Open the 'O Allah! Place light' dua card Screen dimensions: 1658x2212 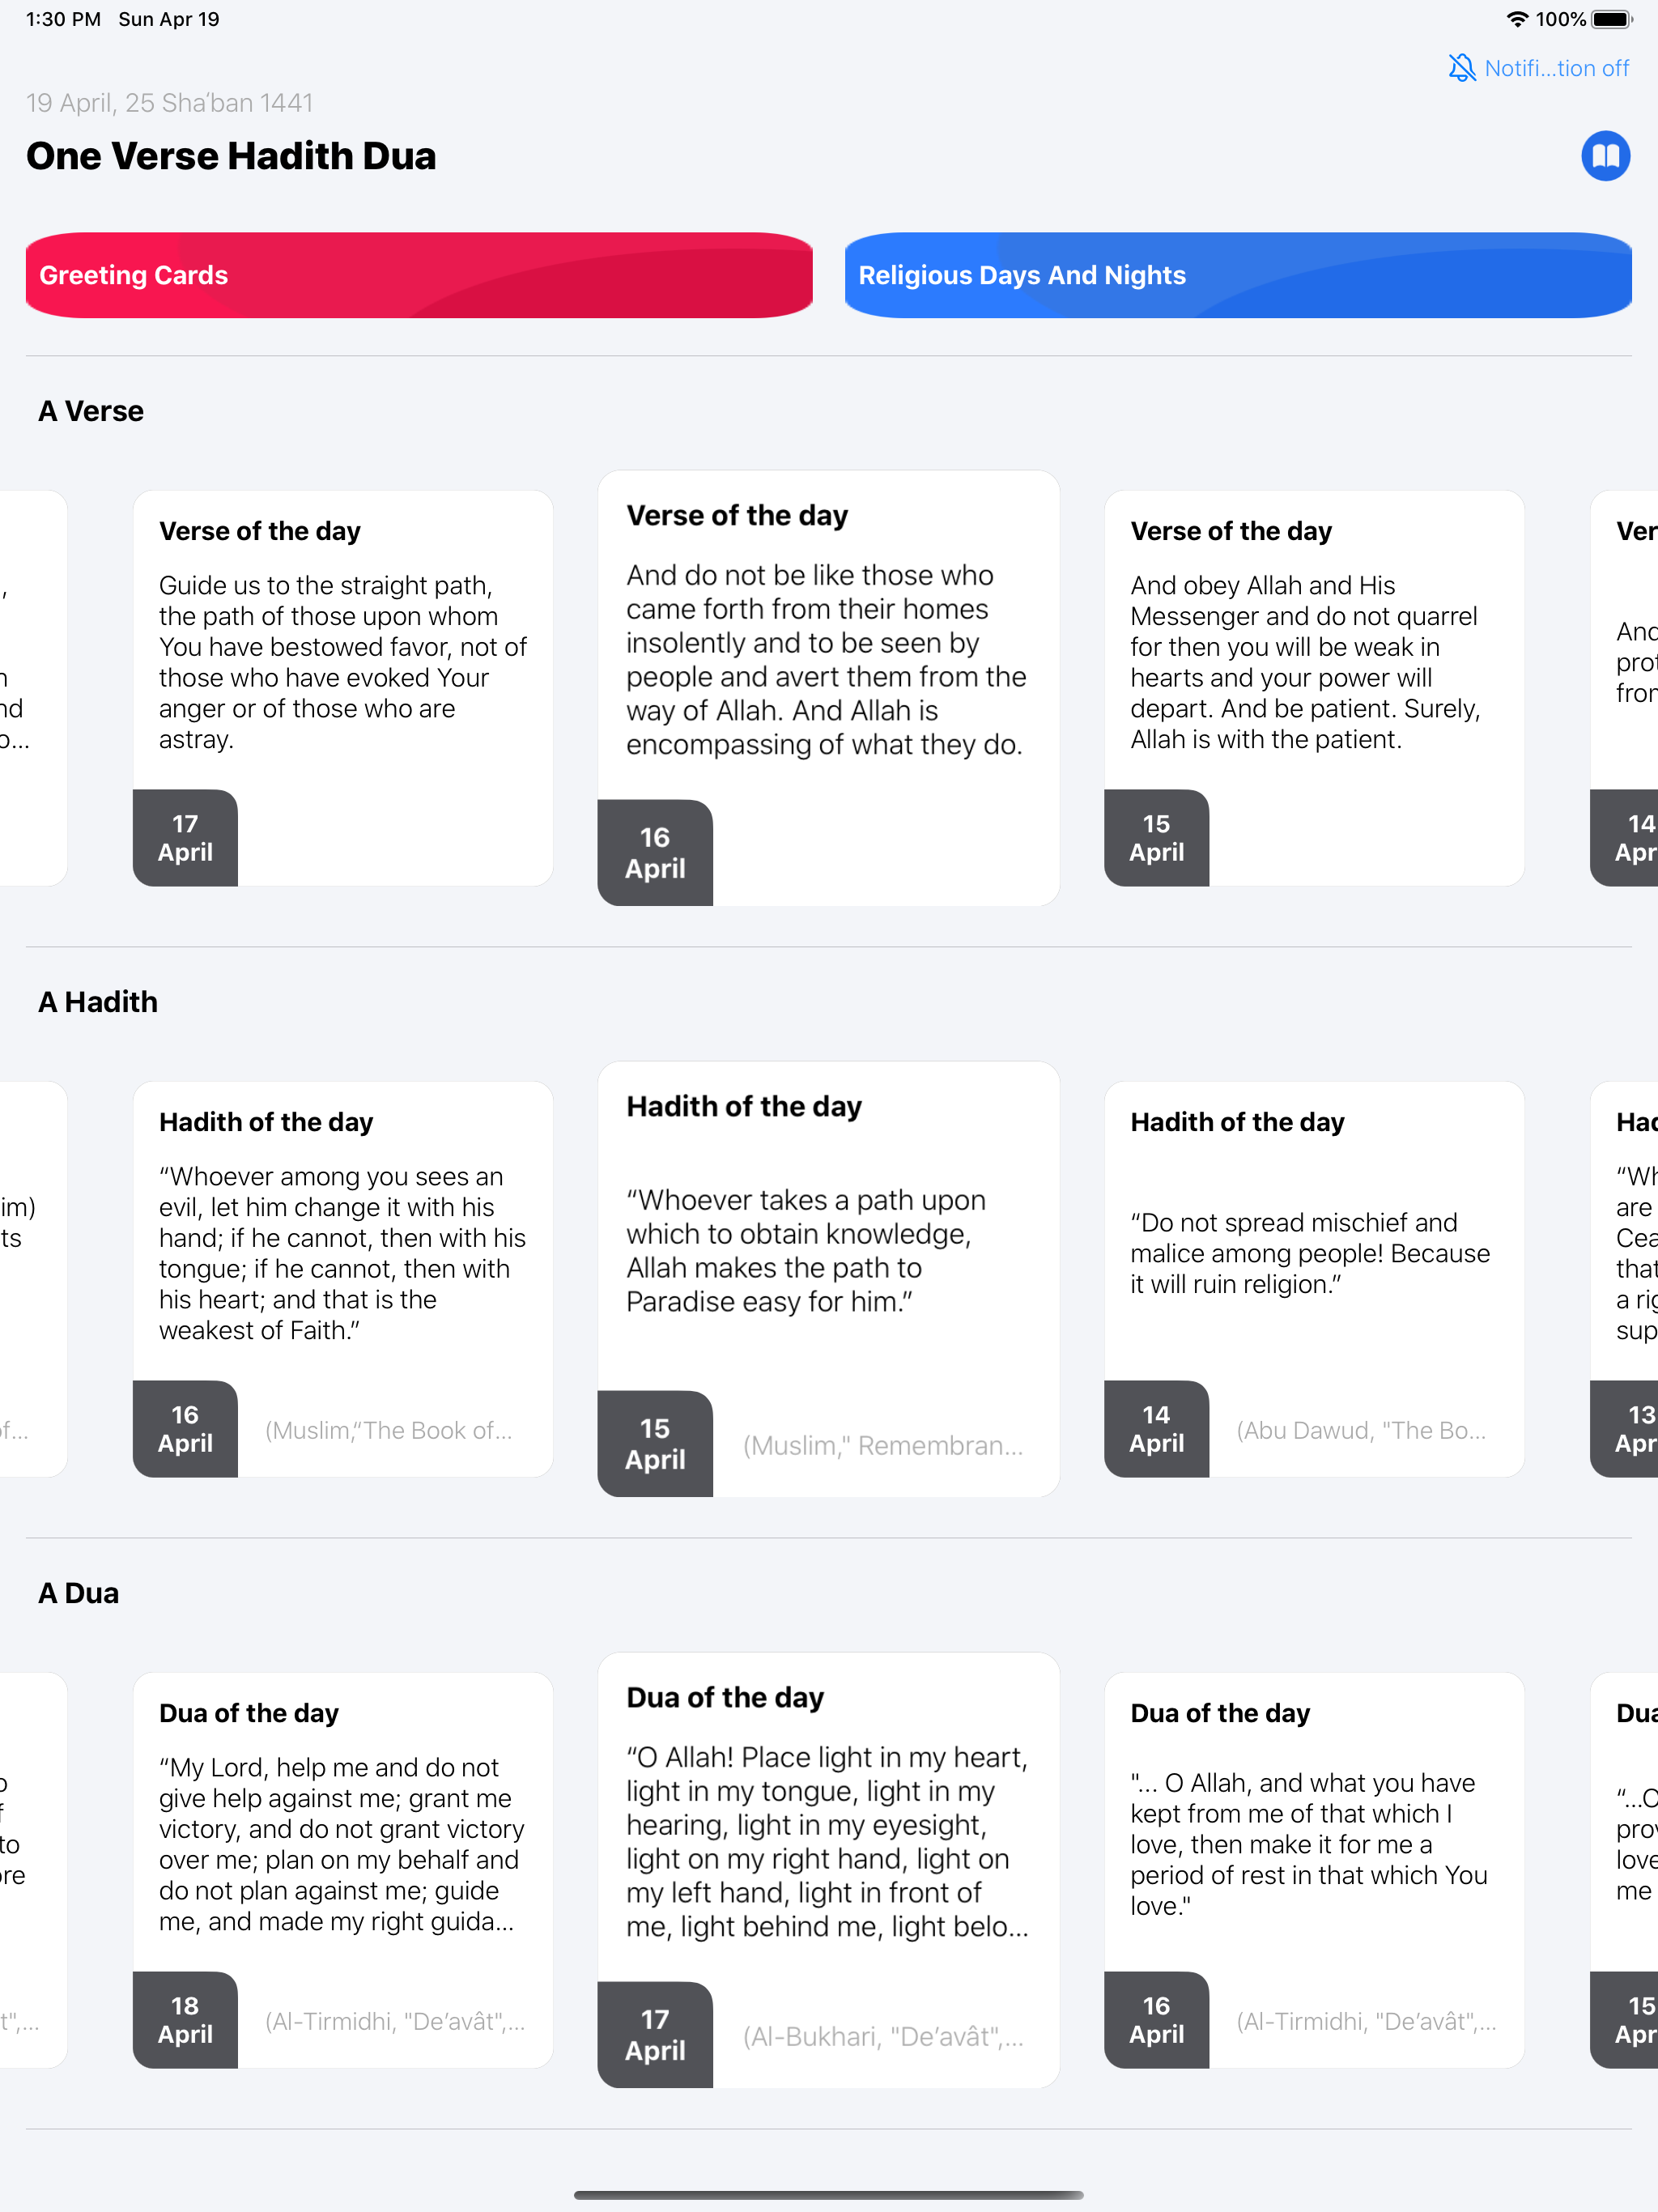pos(829,1870)
